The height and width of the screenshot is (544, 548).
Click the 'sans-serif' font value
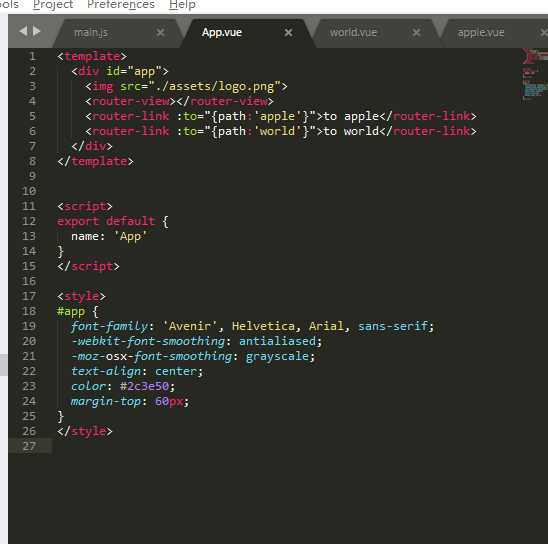(x=393, y=326)
